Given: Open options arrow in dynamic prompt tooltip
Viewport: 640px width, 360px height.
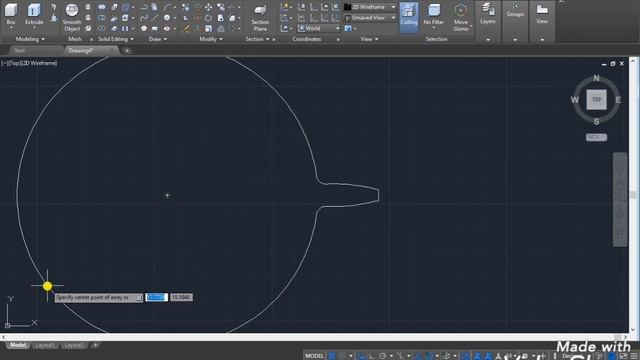Looking at the screenshot, I should coord(139,298).
